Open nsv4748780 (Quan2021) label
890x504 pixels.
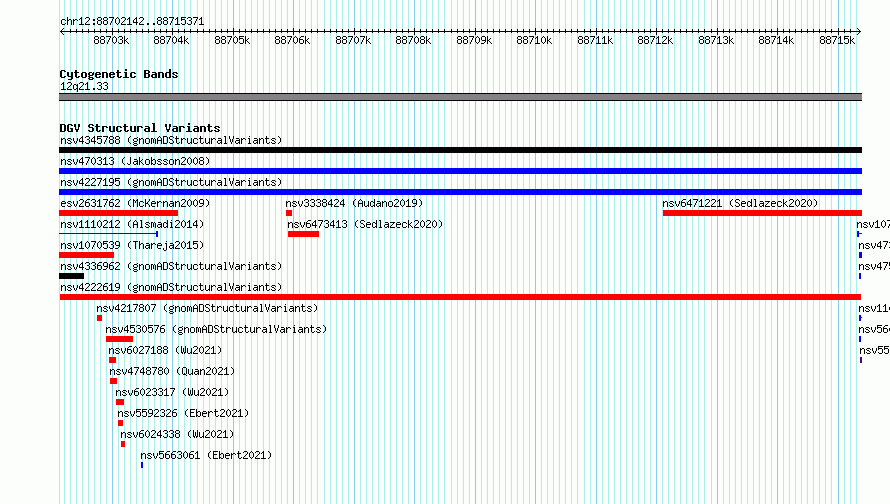(172, 371)
